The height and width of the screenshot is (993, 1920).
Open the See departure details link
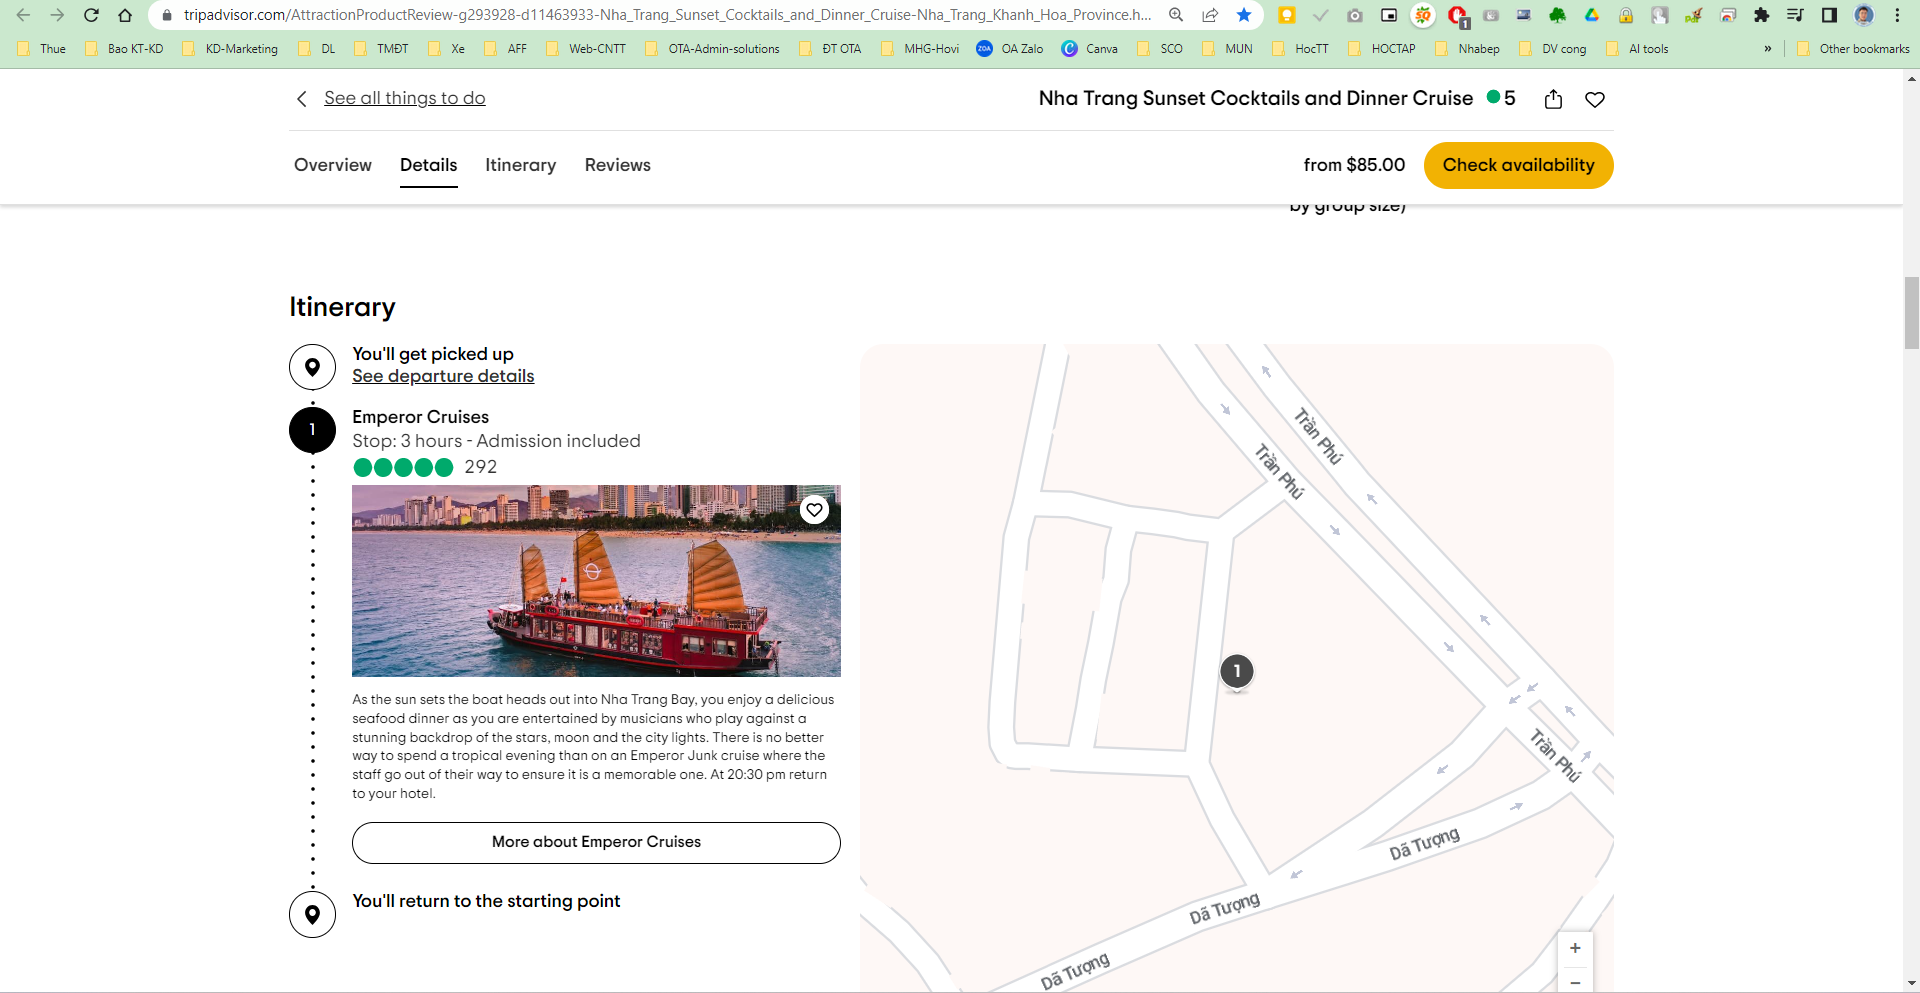[443, 376]
